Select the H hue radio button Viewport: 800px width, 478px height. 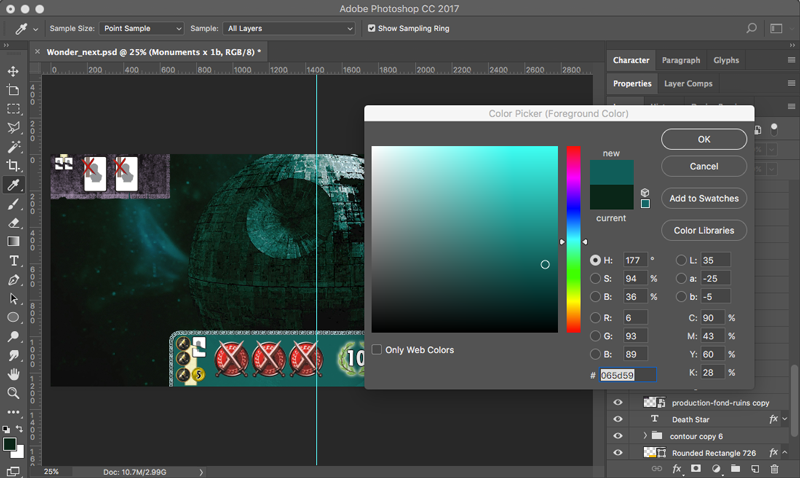[x=595, y=260]
